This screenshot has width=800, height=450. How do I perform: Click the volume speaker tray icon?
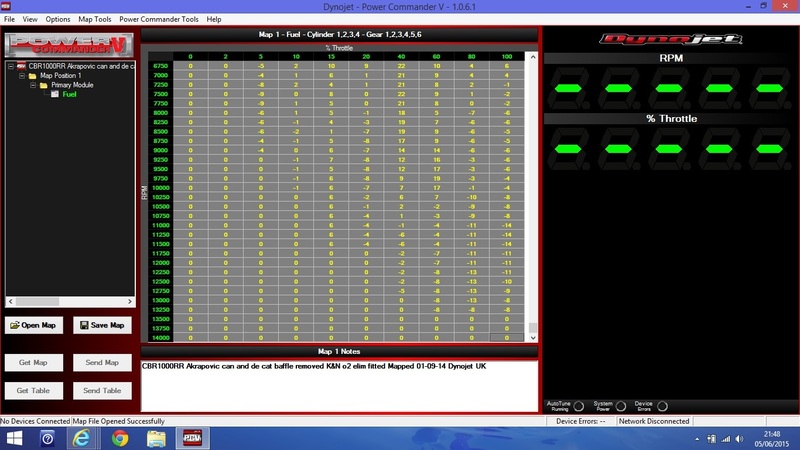[739, 439]
